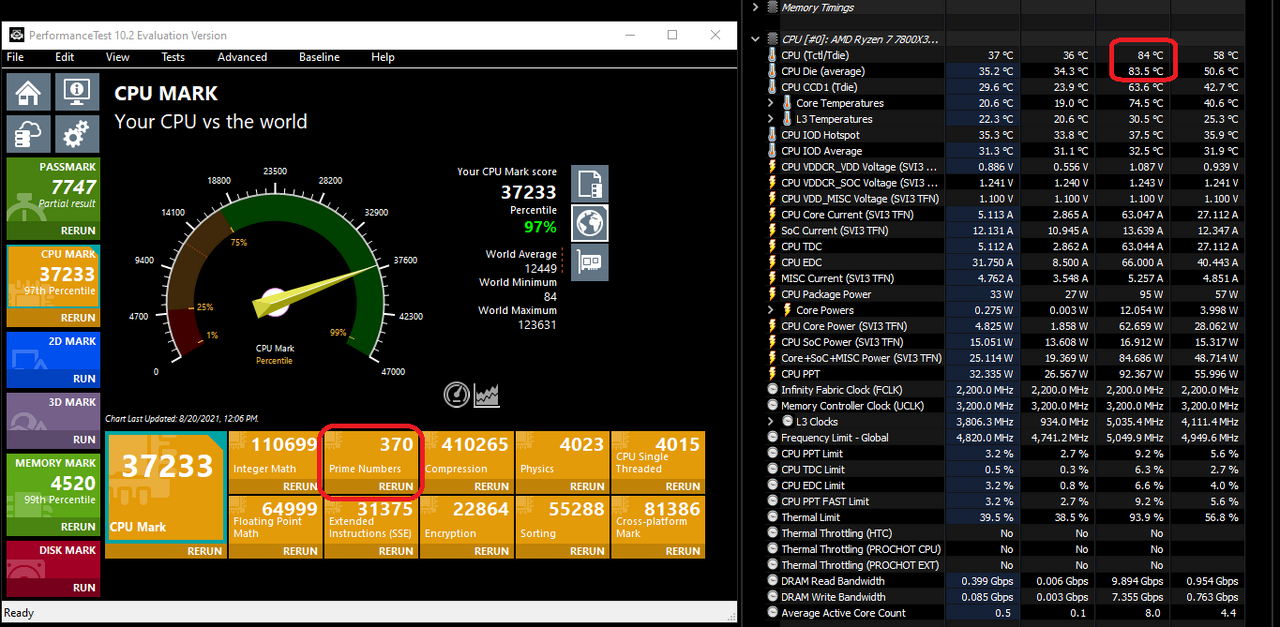Click the globe world comparison icon
The width and height of the screenshot is (1280, 627).
pos(590,223)
